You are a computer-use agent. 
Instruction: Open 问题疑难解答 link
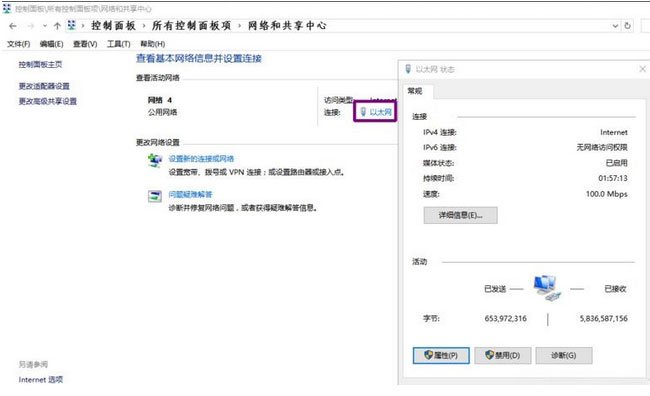(x=190, y=194)
